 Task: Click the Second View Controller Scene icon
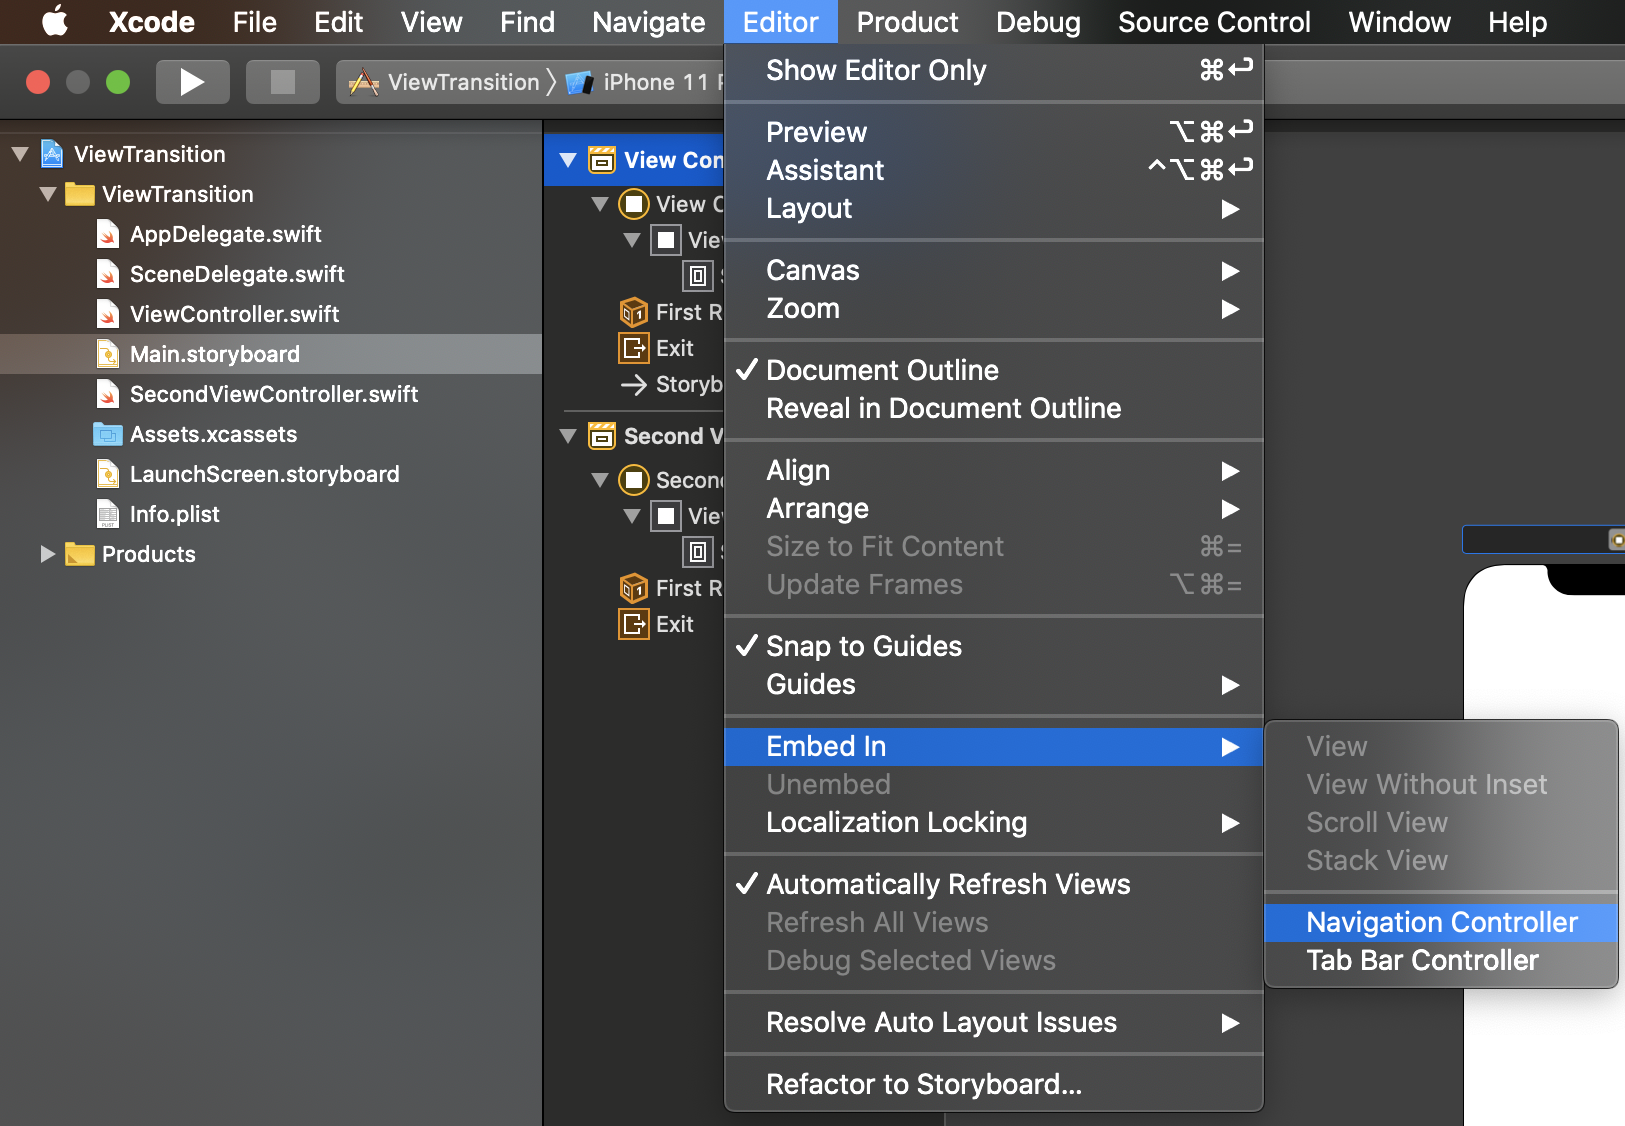point(602,436)
